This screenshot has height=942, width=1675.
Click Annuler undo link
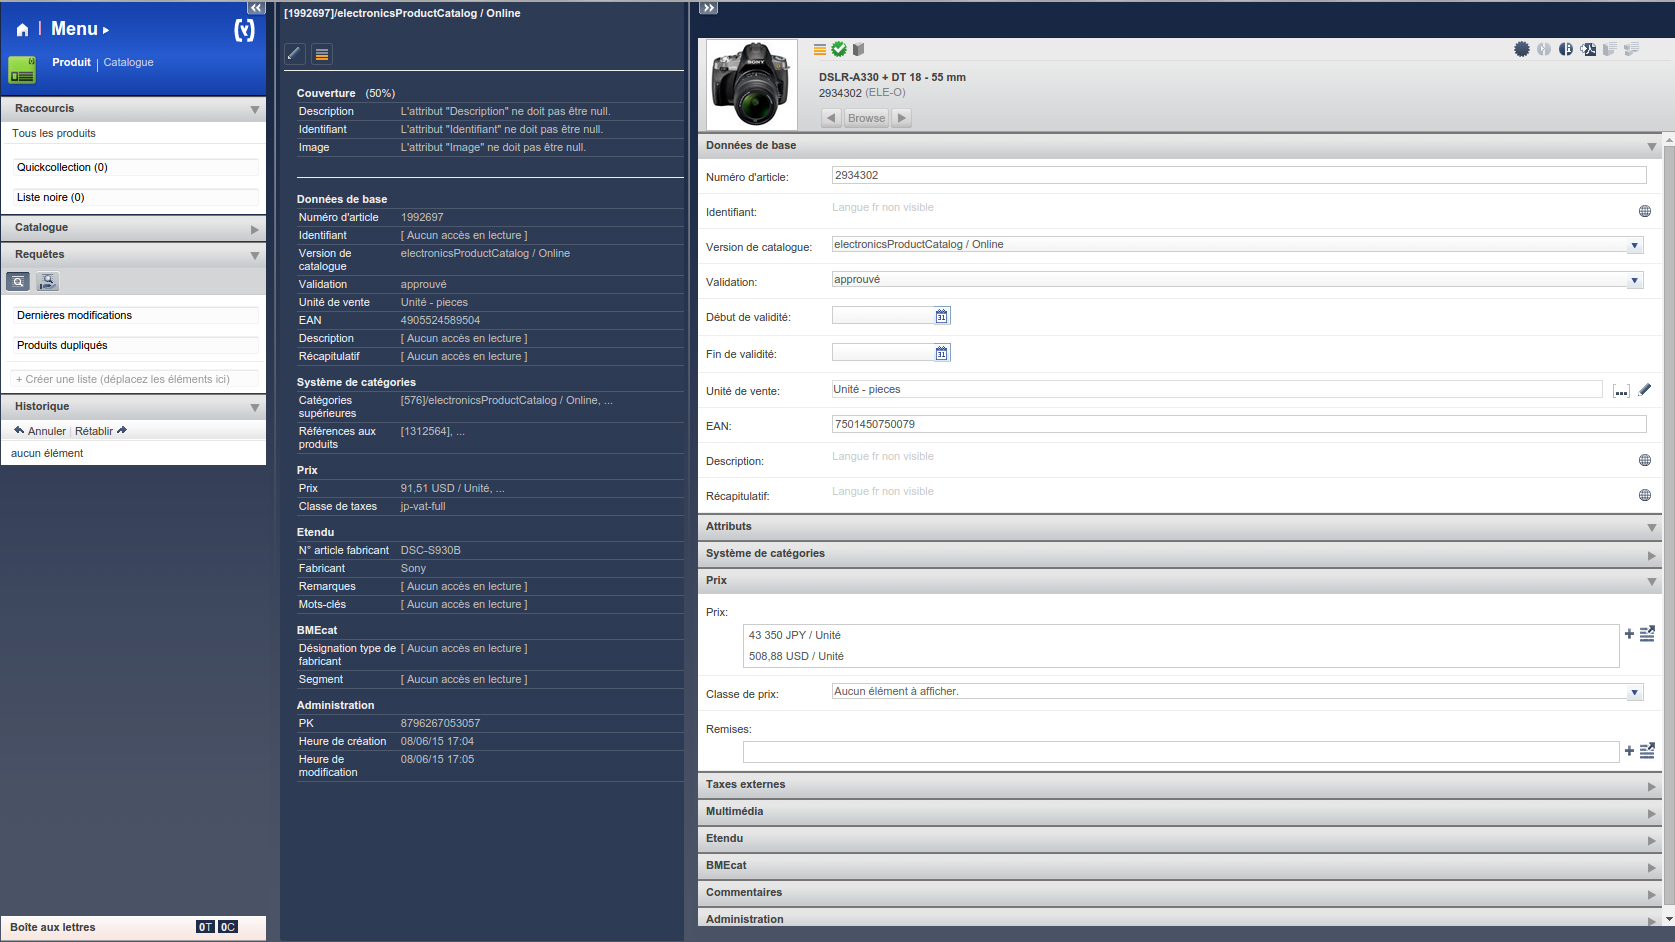40,431
